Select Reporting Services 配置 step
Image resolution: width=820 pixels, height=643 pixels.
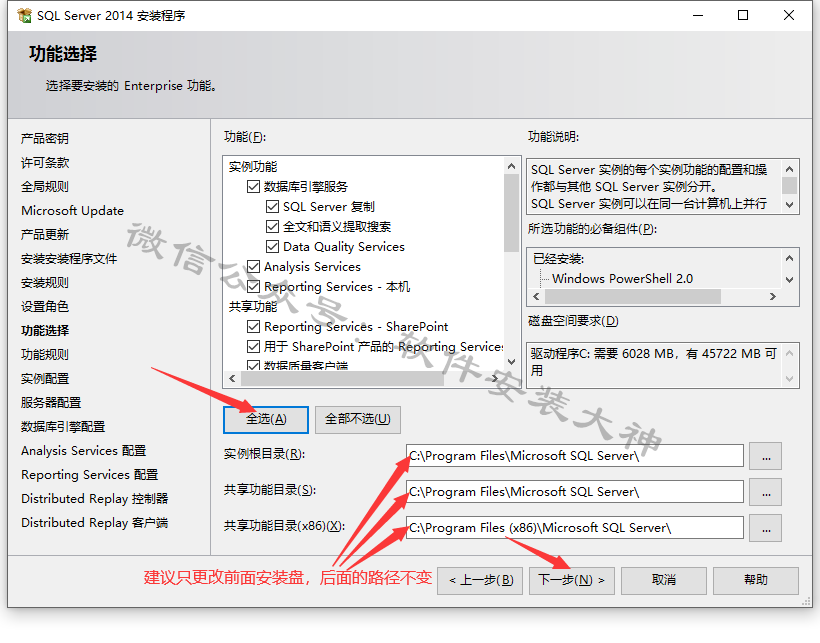click(89, 475)
